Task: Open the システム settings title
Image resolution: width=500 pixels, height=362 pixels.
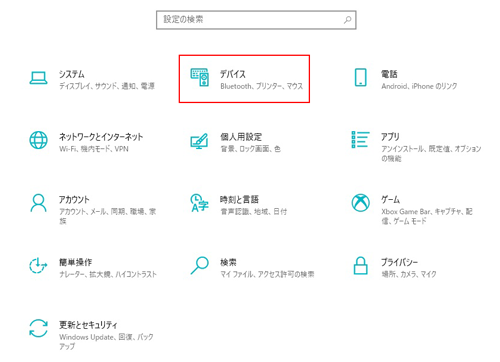Action: pos(72,74)
